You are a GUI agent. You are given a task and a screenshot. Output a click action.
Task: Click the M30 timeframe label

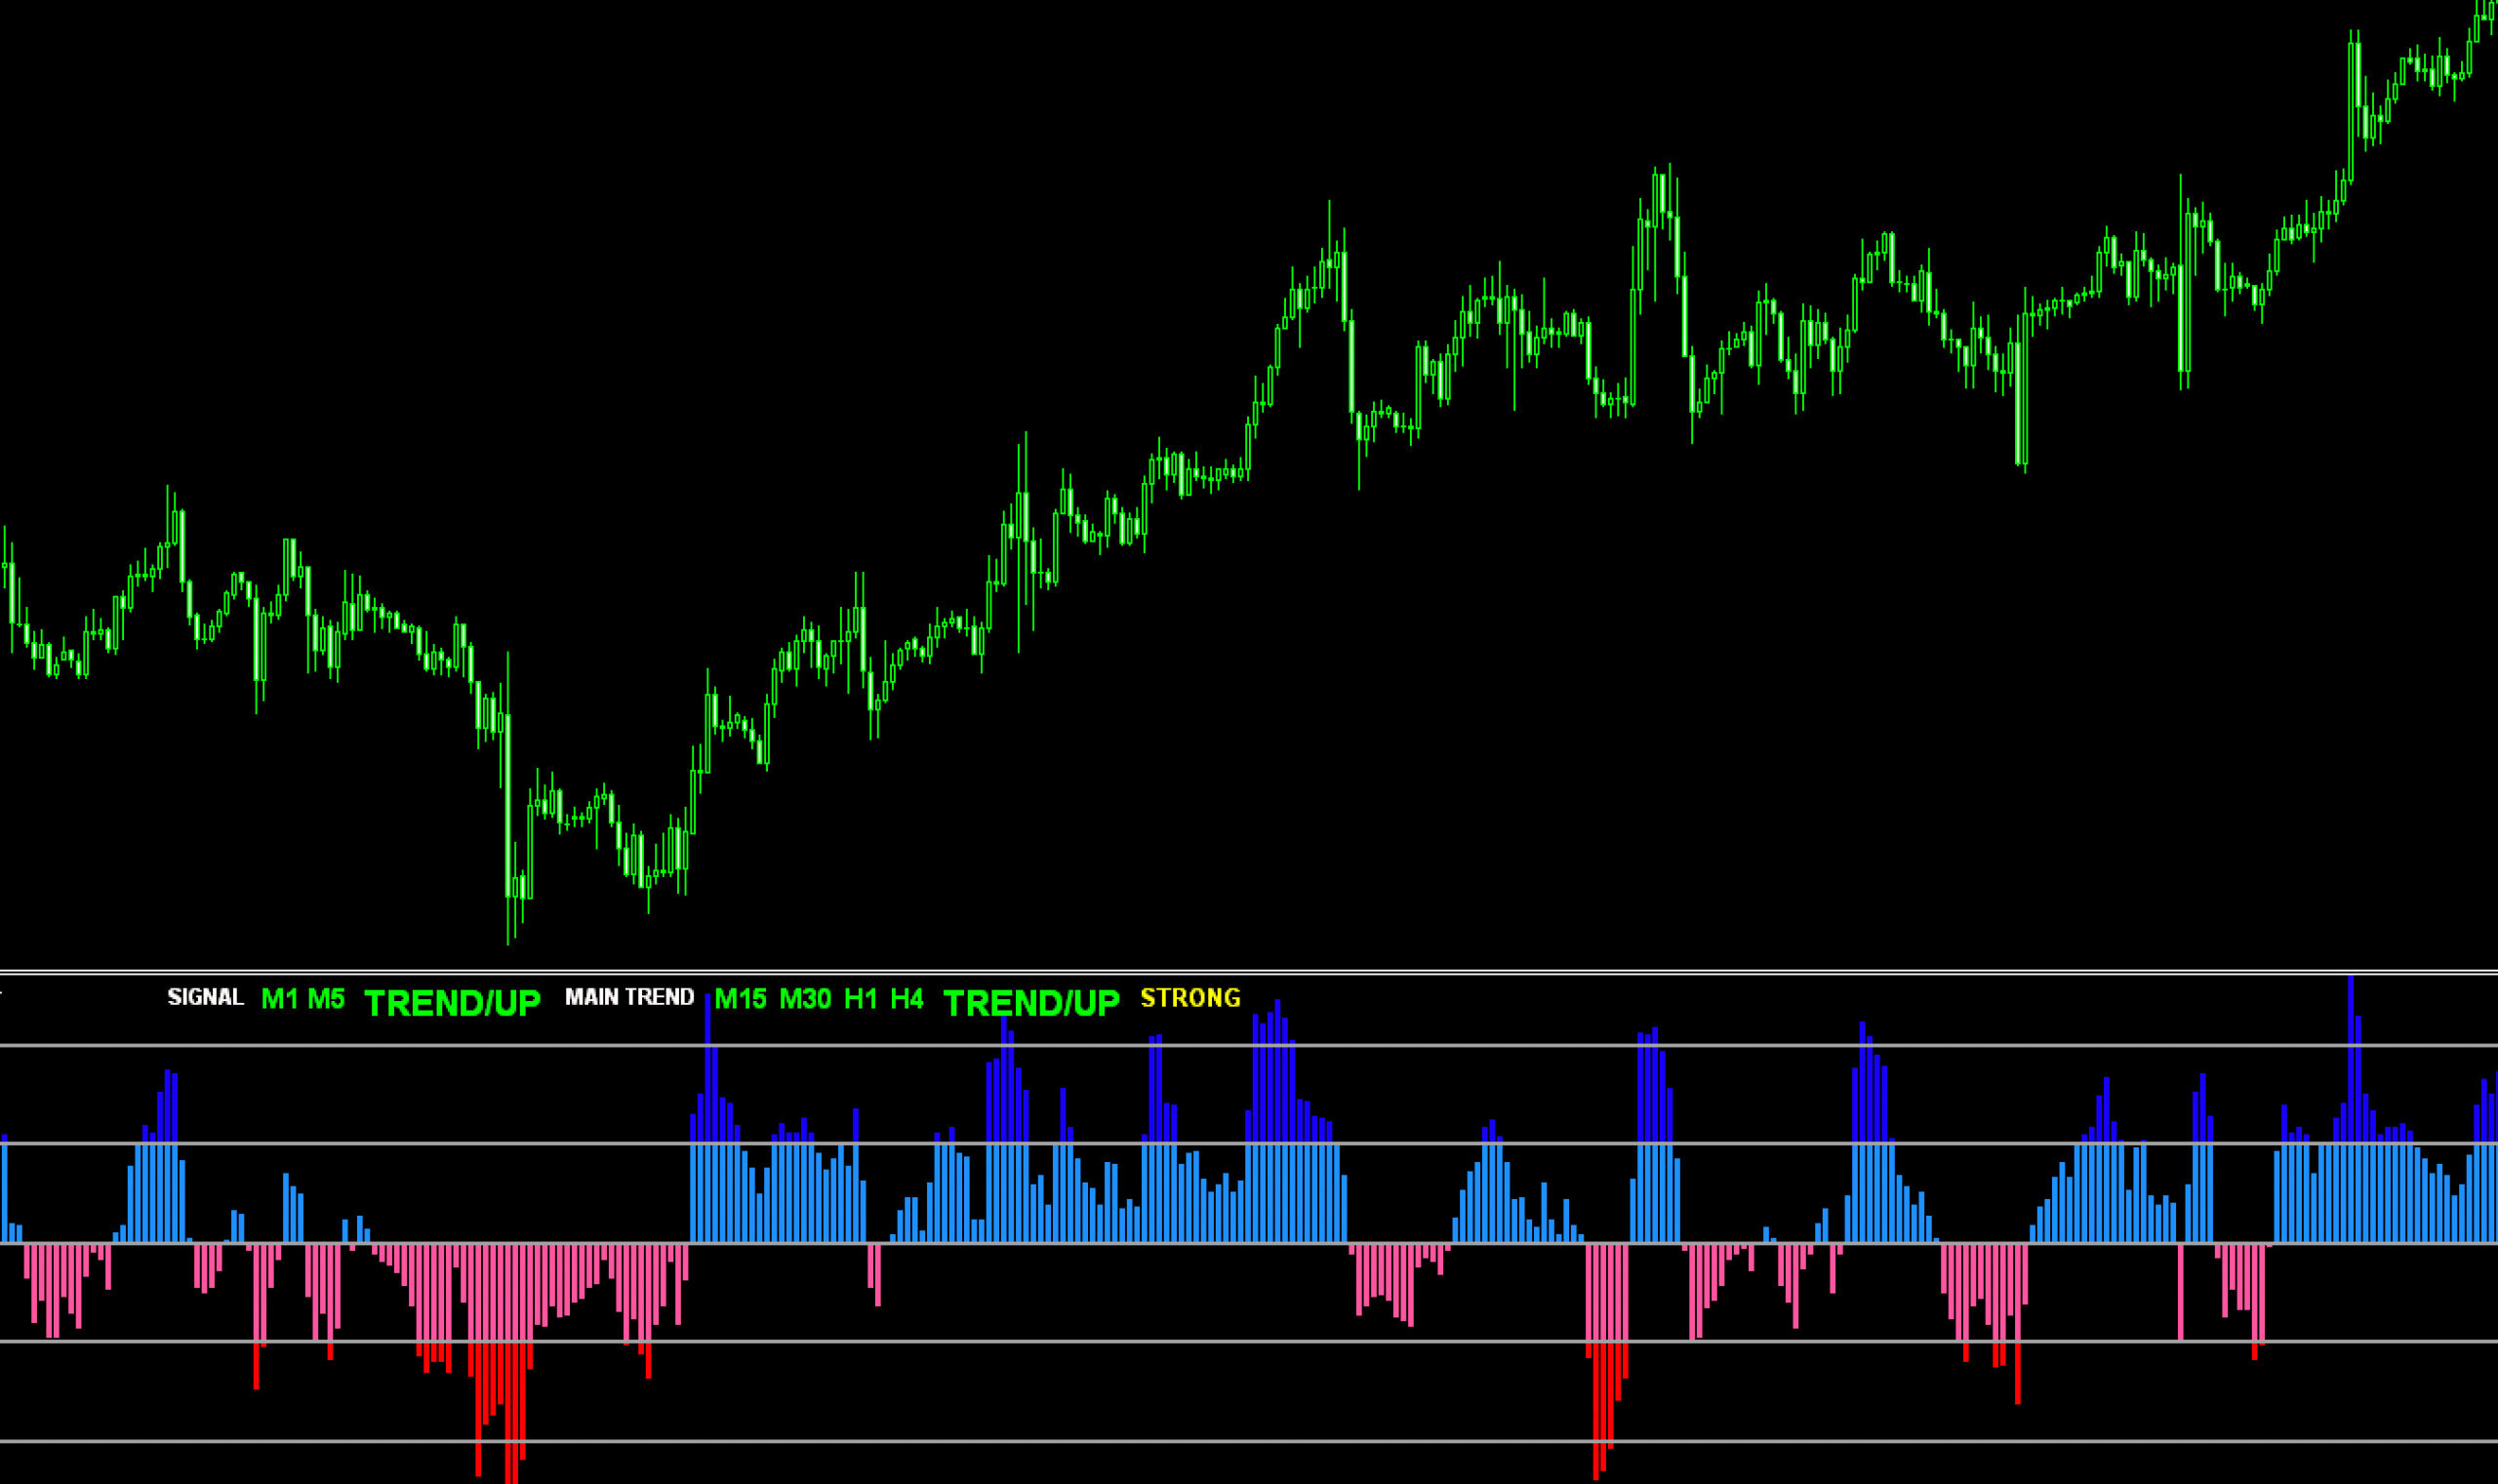click(x=805, y=998)
